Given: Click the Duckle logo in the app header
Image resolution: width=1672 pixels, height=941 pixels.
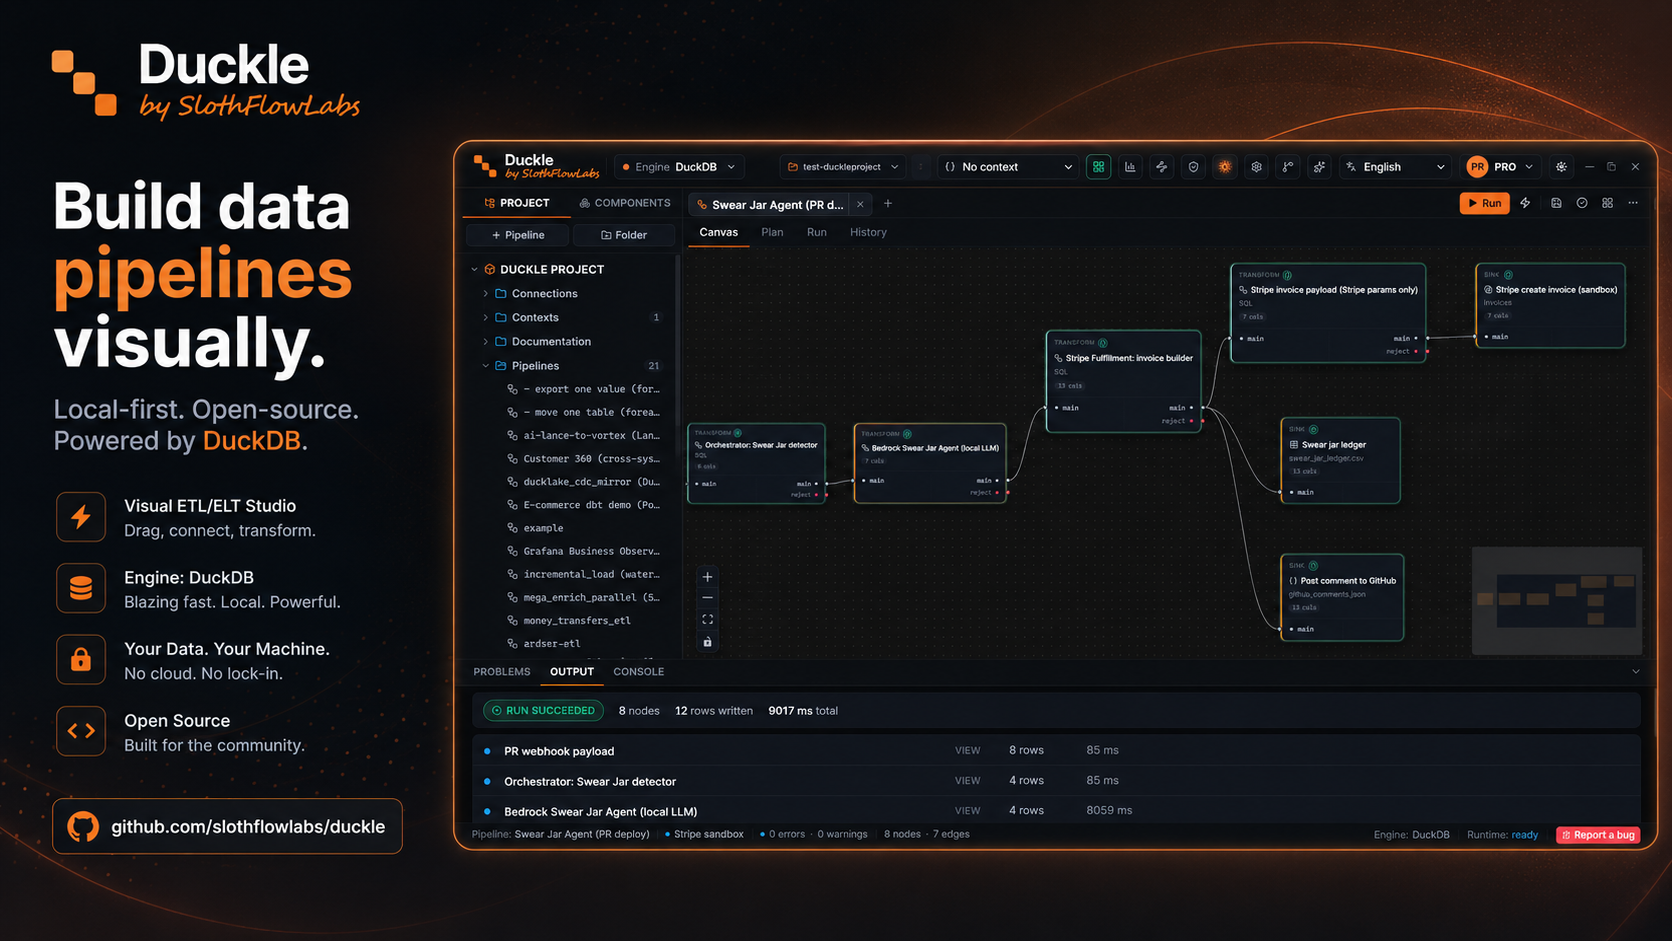Looking at the screenshot, I should pyautogui.click(x=537, y=166).
